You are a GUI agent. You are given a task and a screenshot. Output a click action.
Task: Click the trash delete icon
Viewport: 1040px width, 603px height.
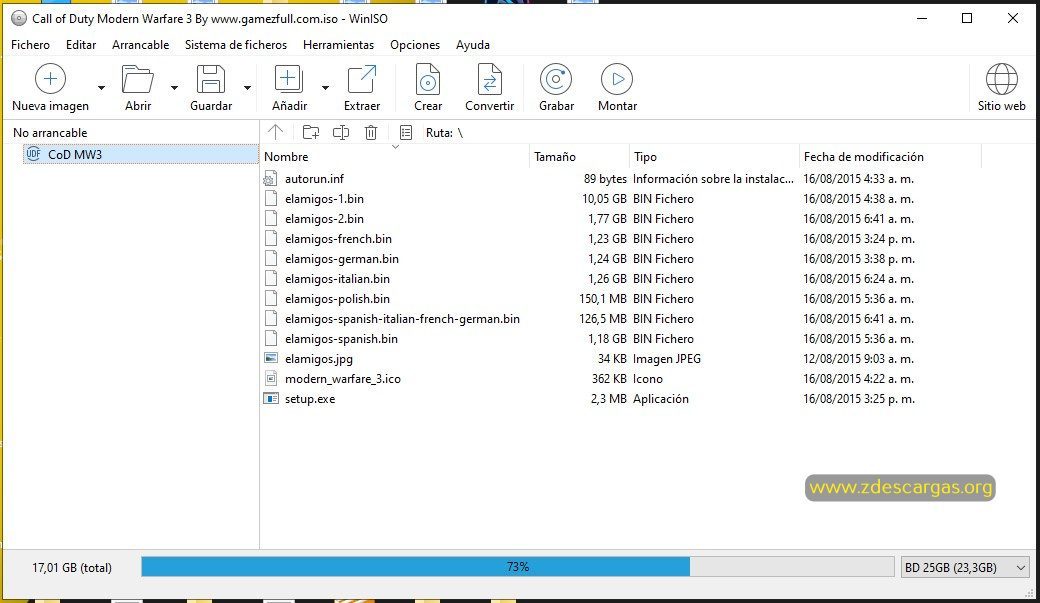point(371,132)
